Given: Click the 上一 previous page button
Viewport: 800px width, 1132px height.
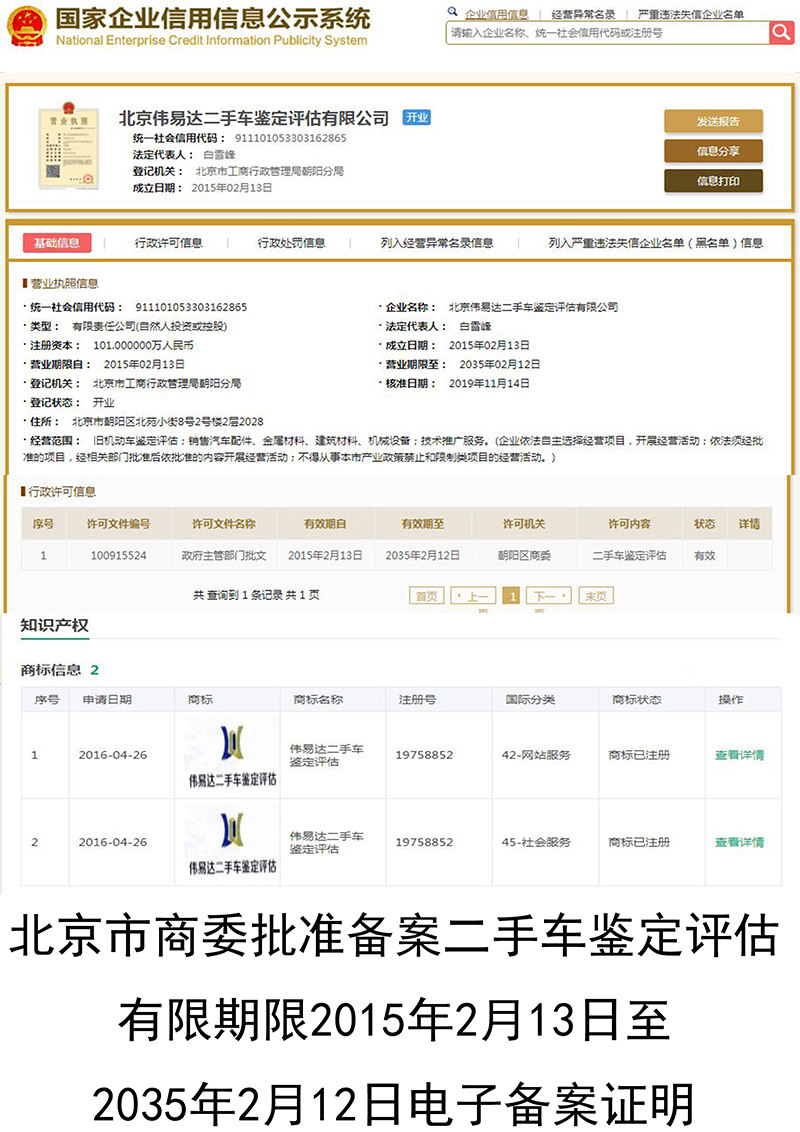Looking at the screenshot, I should click(473, 596).
